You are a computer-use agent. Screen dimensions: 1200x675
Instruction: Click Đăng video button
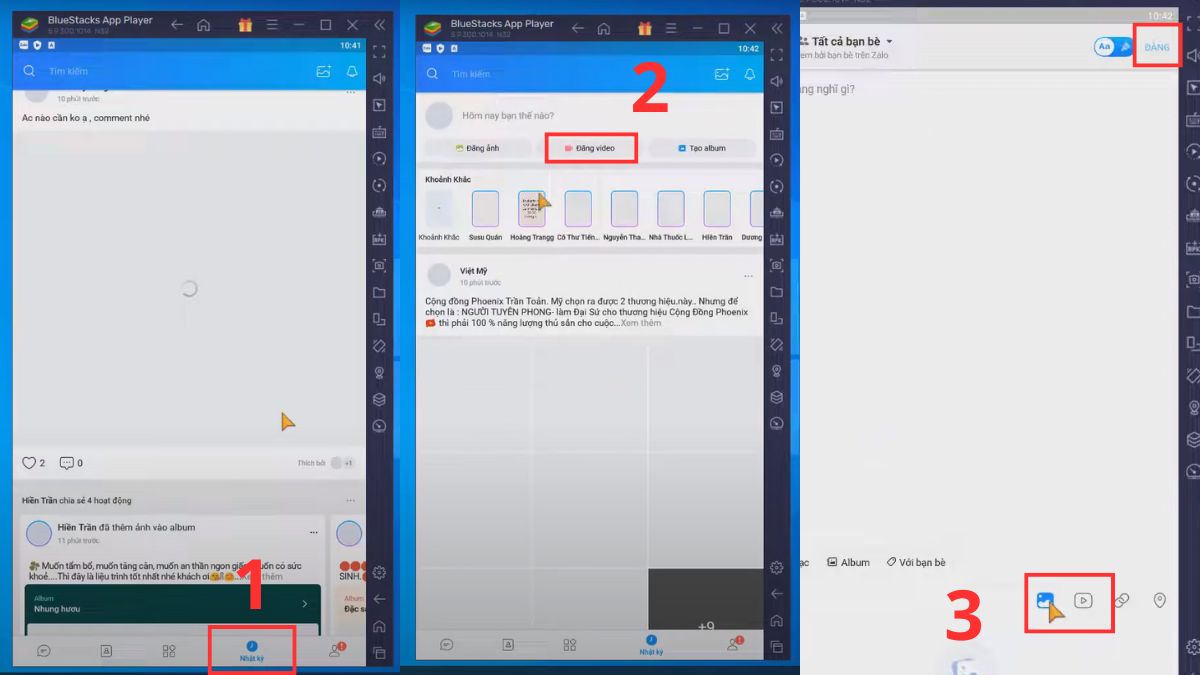click(x=590, y=148)
